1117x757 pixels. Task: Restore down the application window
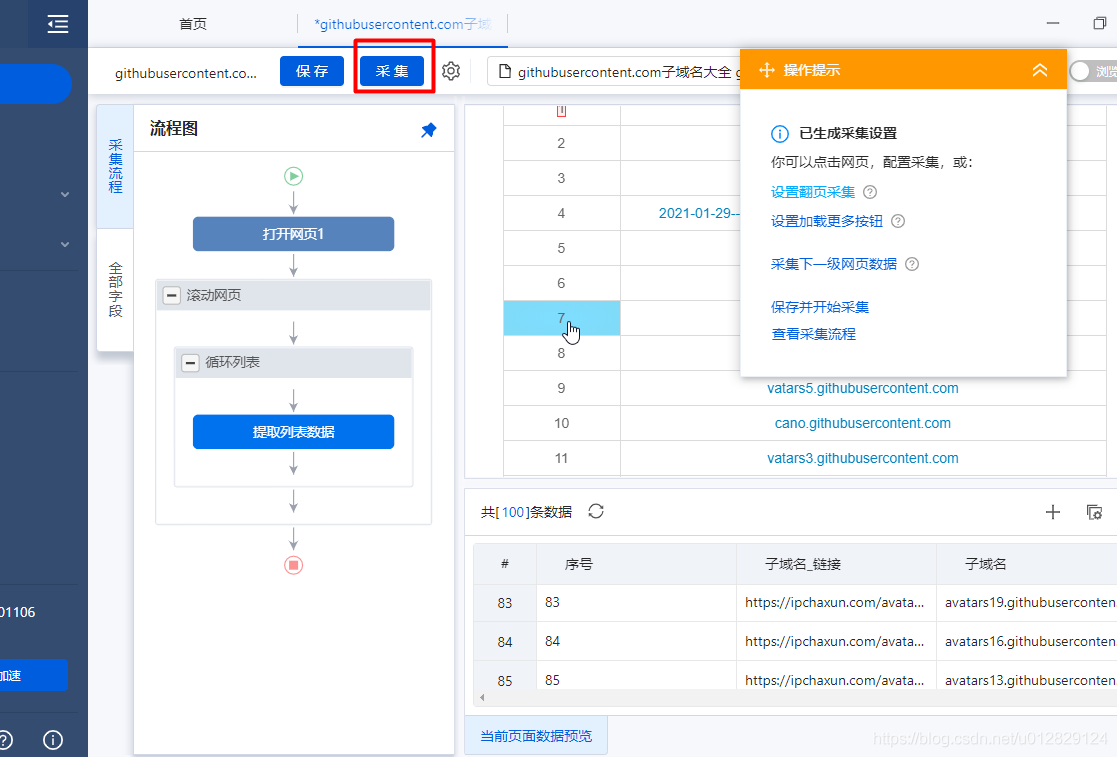pyautogui.click(x=1099, y=24)
